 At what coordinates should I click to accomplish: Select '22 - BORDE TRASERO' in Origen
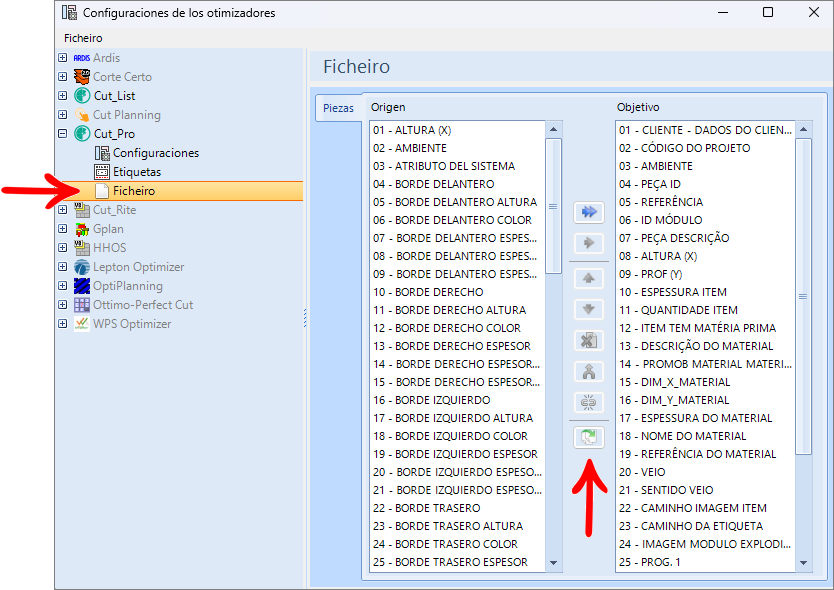[x=458, y=509]
